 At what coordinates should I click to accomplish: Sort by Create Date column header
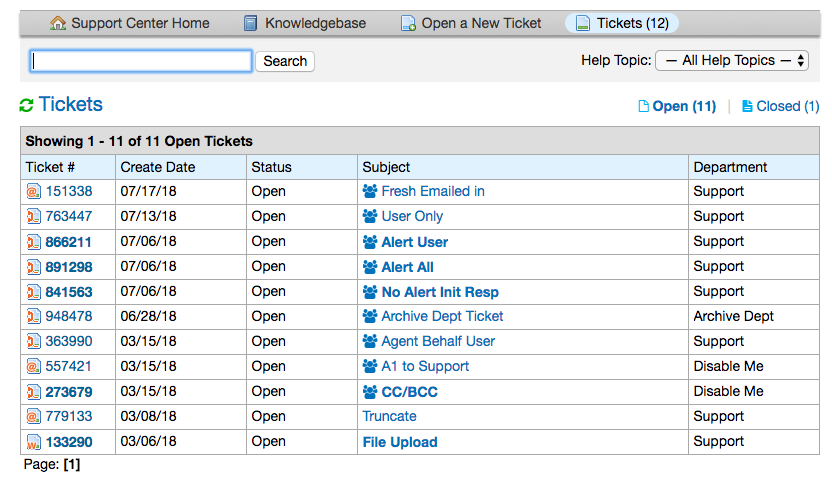click(x=158, y=167)
